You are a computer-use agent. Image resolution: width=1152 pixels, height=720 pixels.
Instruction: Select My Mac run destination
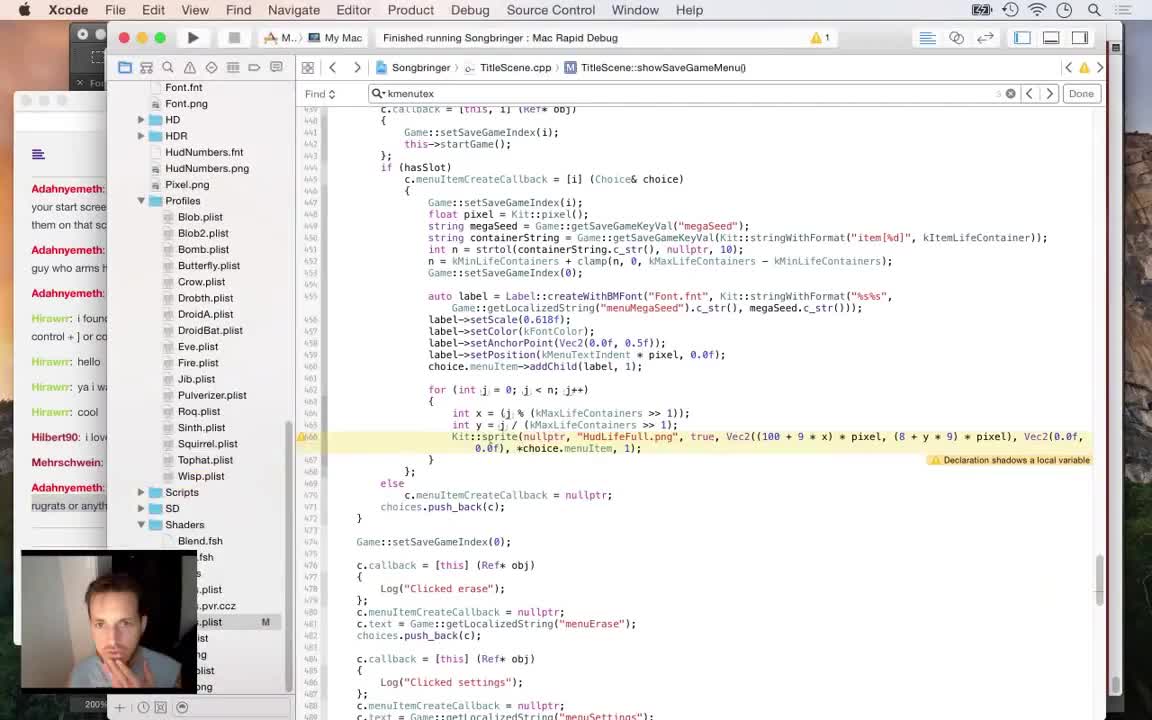[336, 38]
